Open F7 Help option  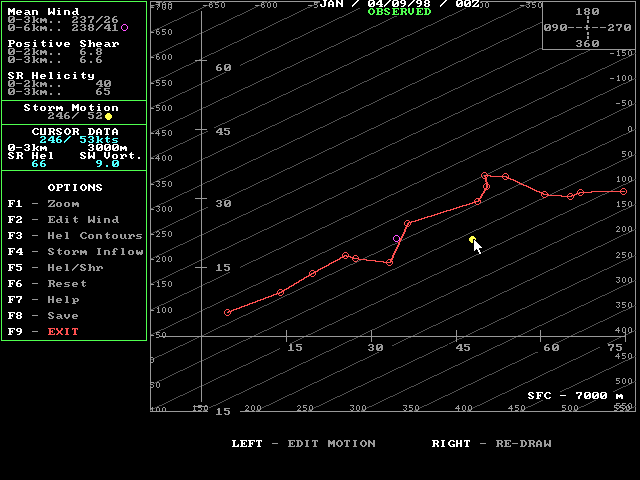(x=43, y=300)
